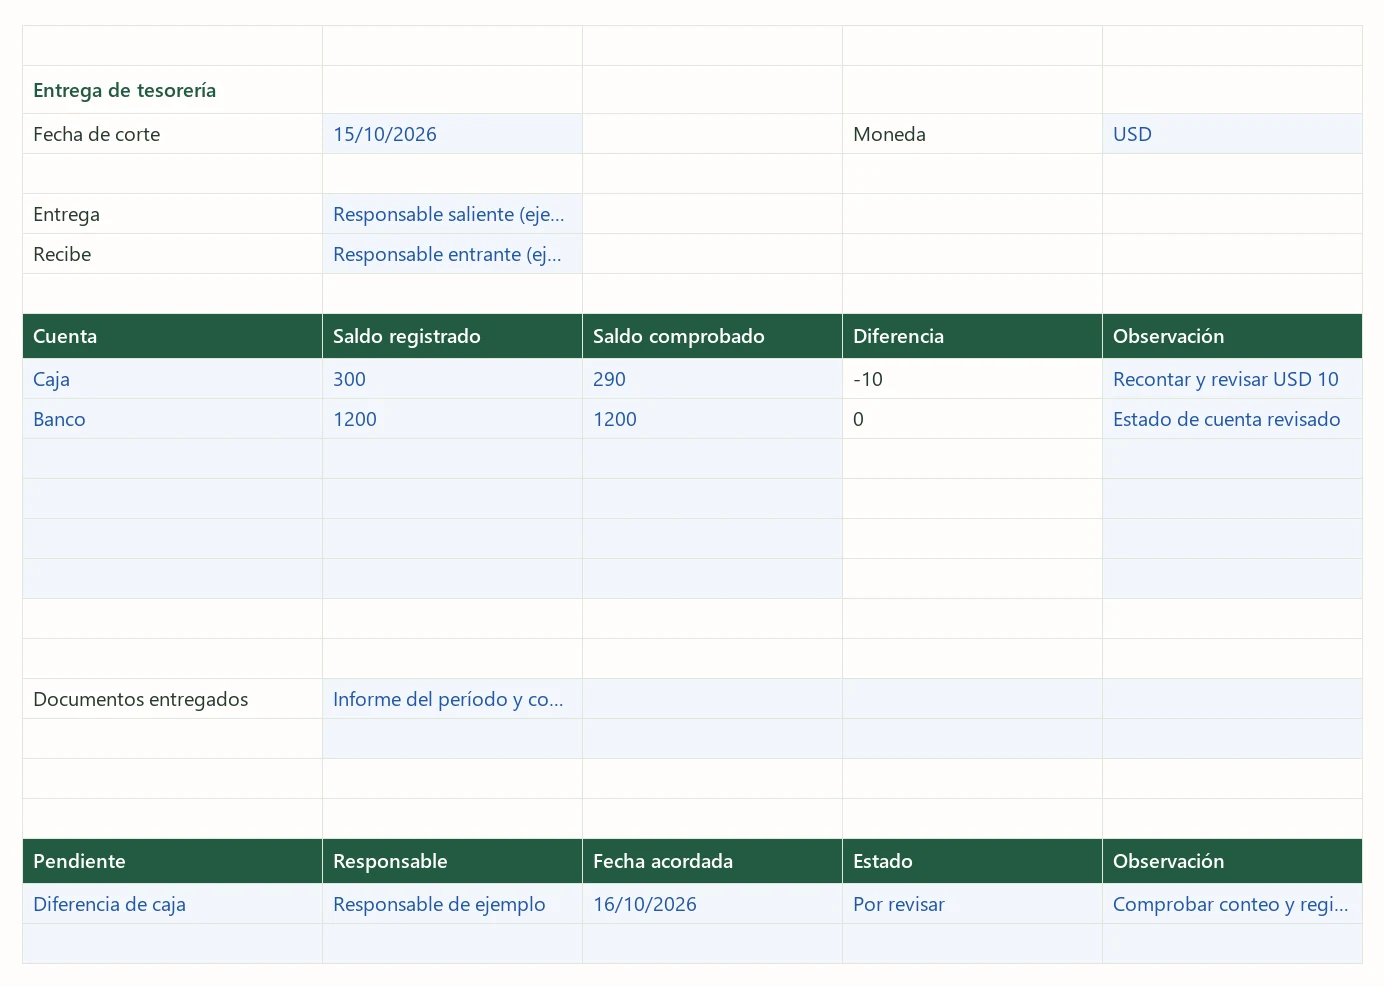Screen dimensions: 1384x987
Task: Select the 'Entrega de tesorería' title cell
Action: pyautogui.click(x=172, y=90)
